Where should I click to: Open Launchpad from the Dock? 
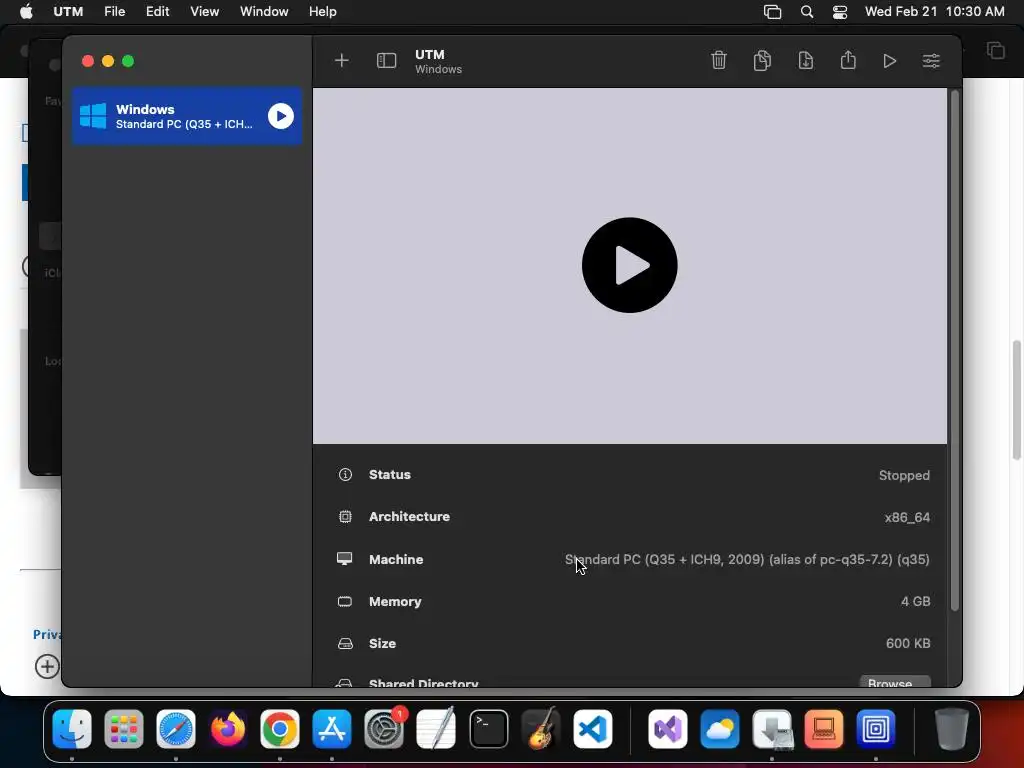[123, 729]
